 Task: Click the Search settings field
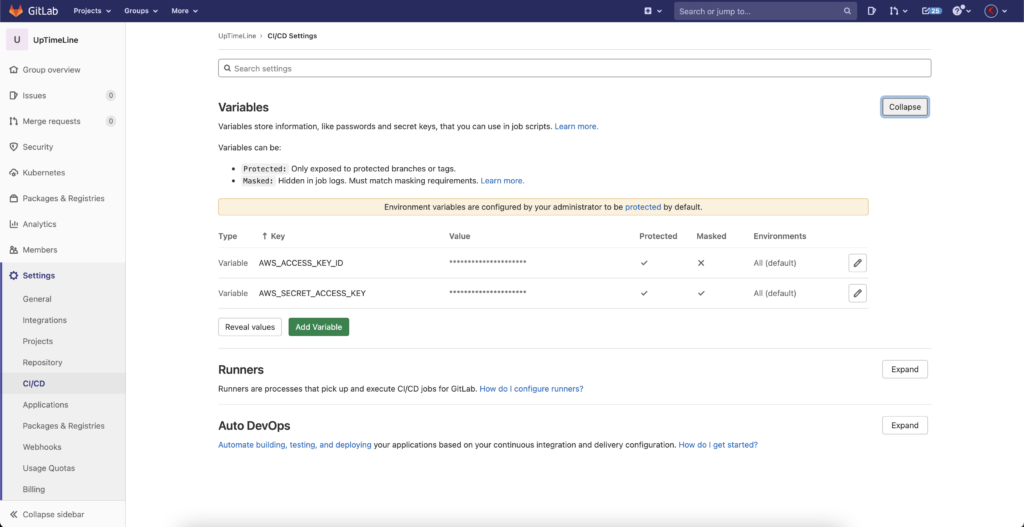(x=574, y=69)
